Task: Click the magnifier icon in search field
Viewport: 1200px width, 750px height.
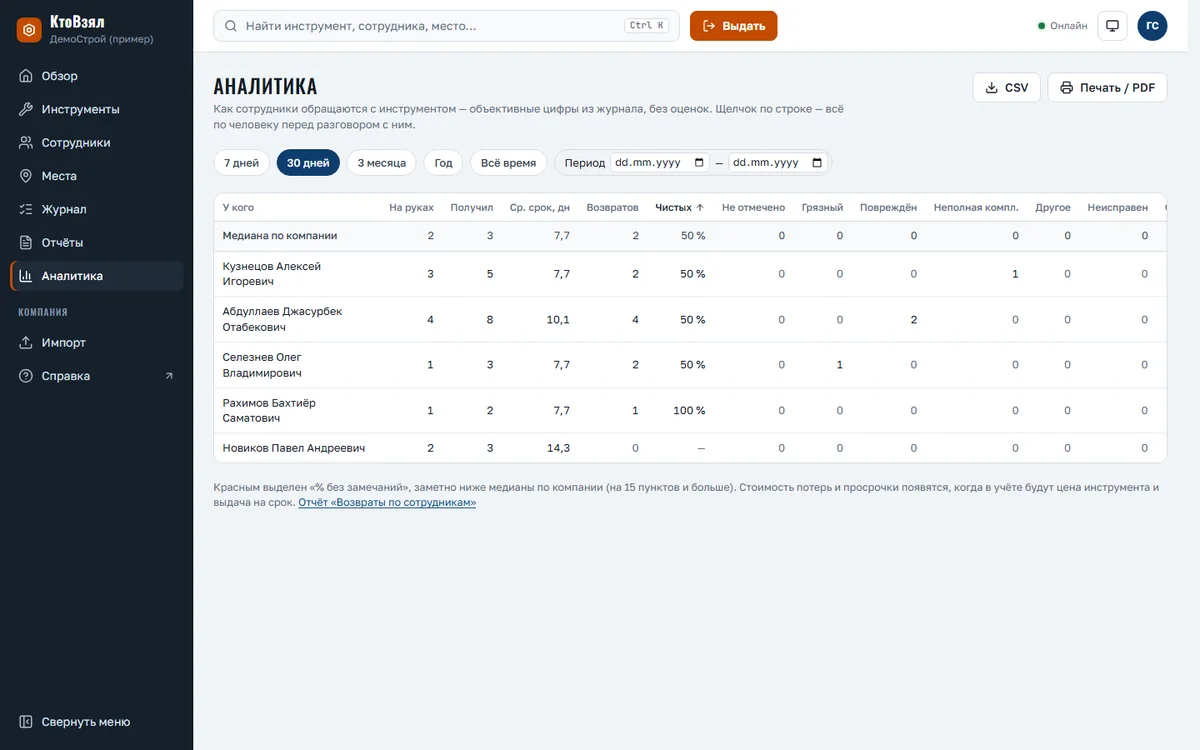Action: pyautogui.click(x=231, y=26)
